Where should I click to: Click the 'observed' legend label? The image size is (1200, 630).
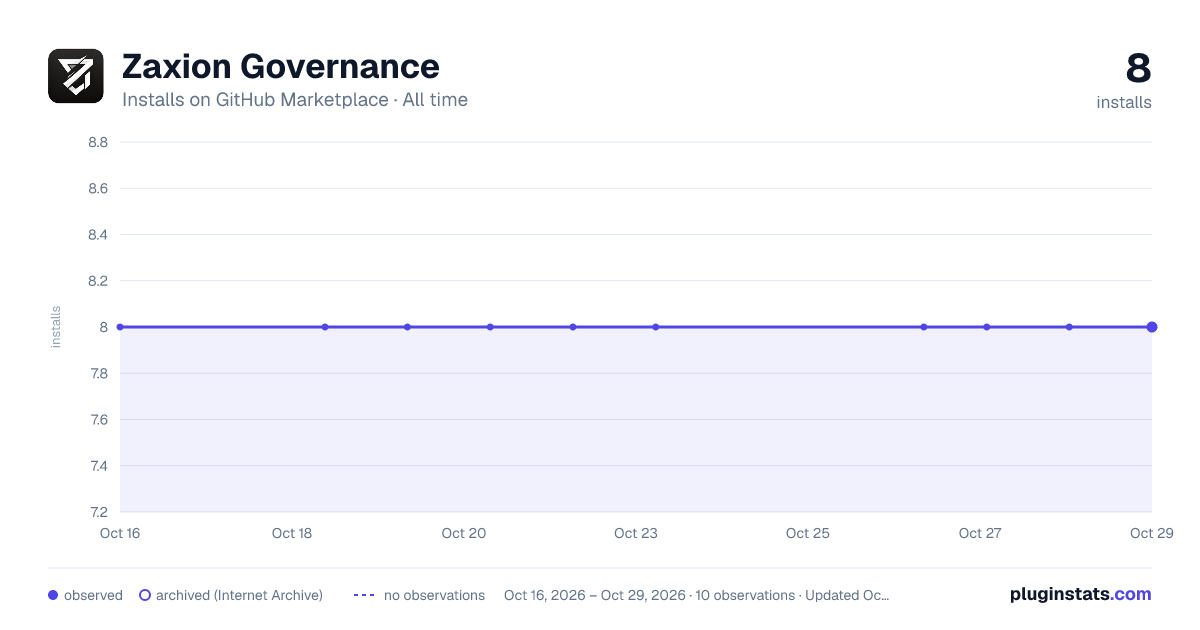click(x=93, y=595)
